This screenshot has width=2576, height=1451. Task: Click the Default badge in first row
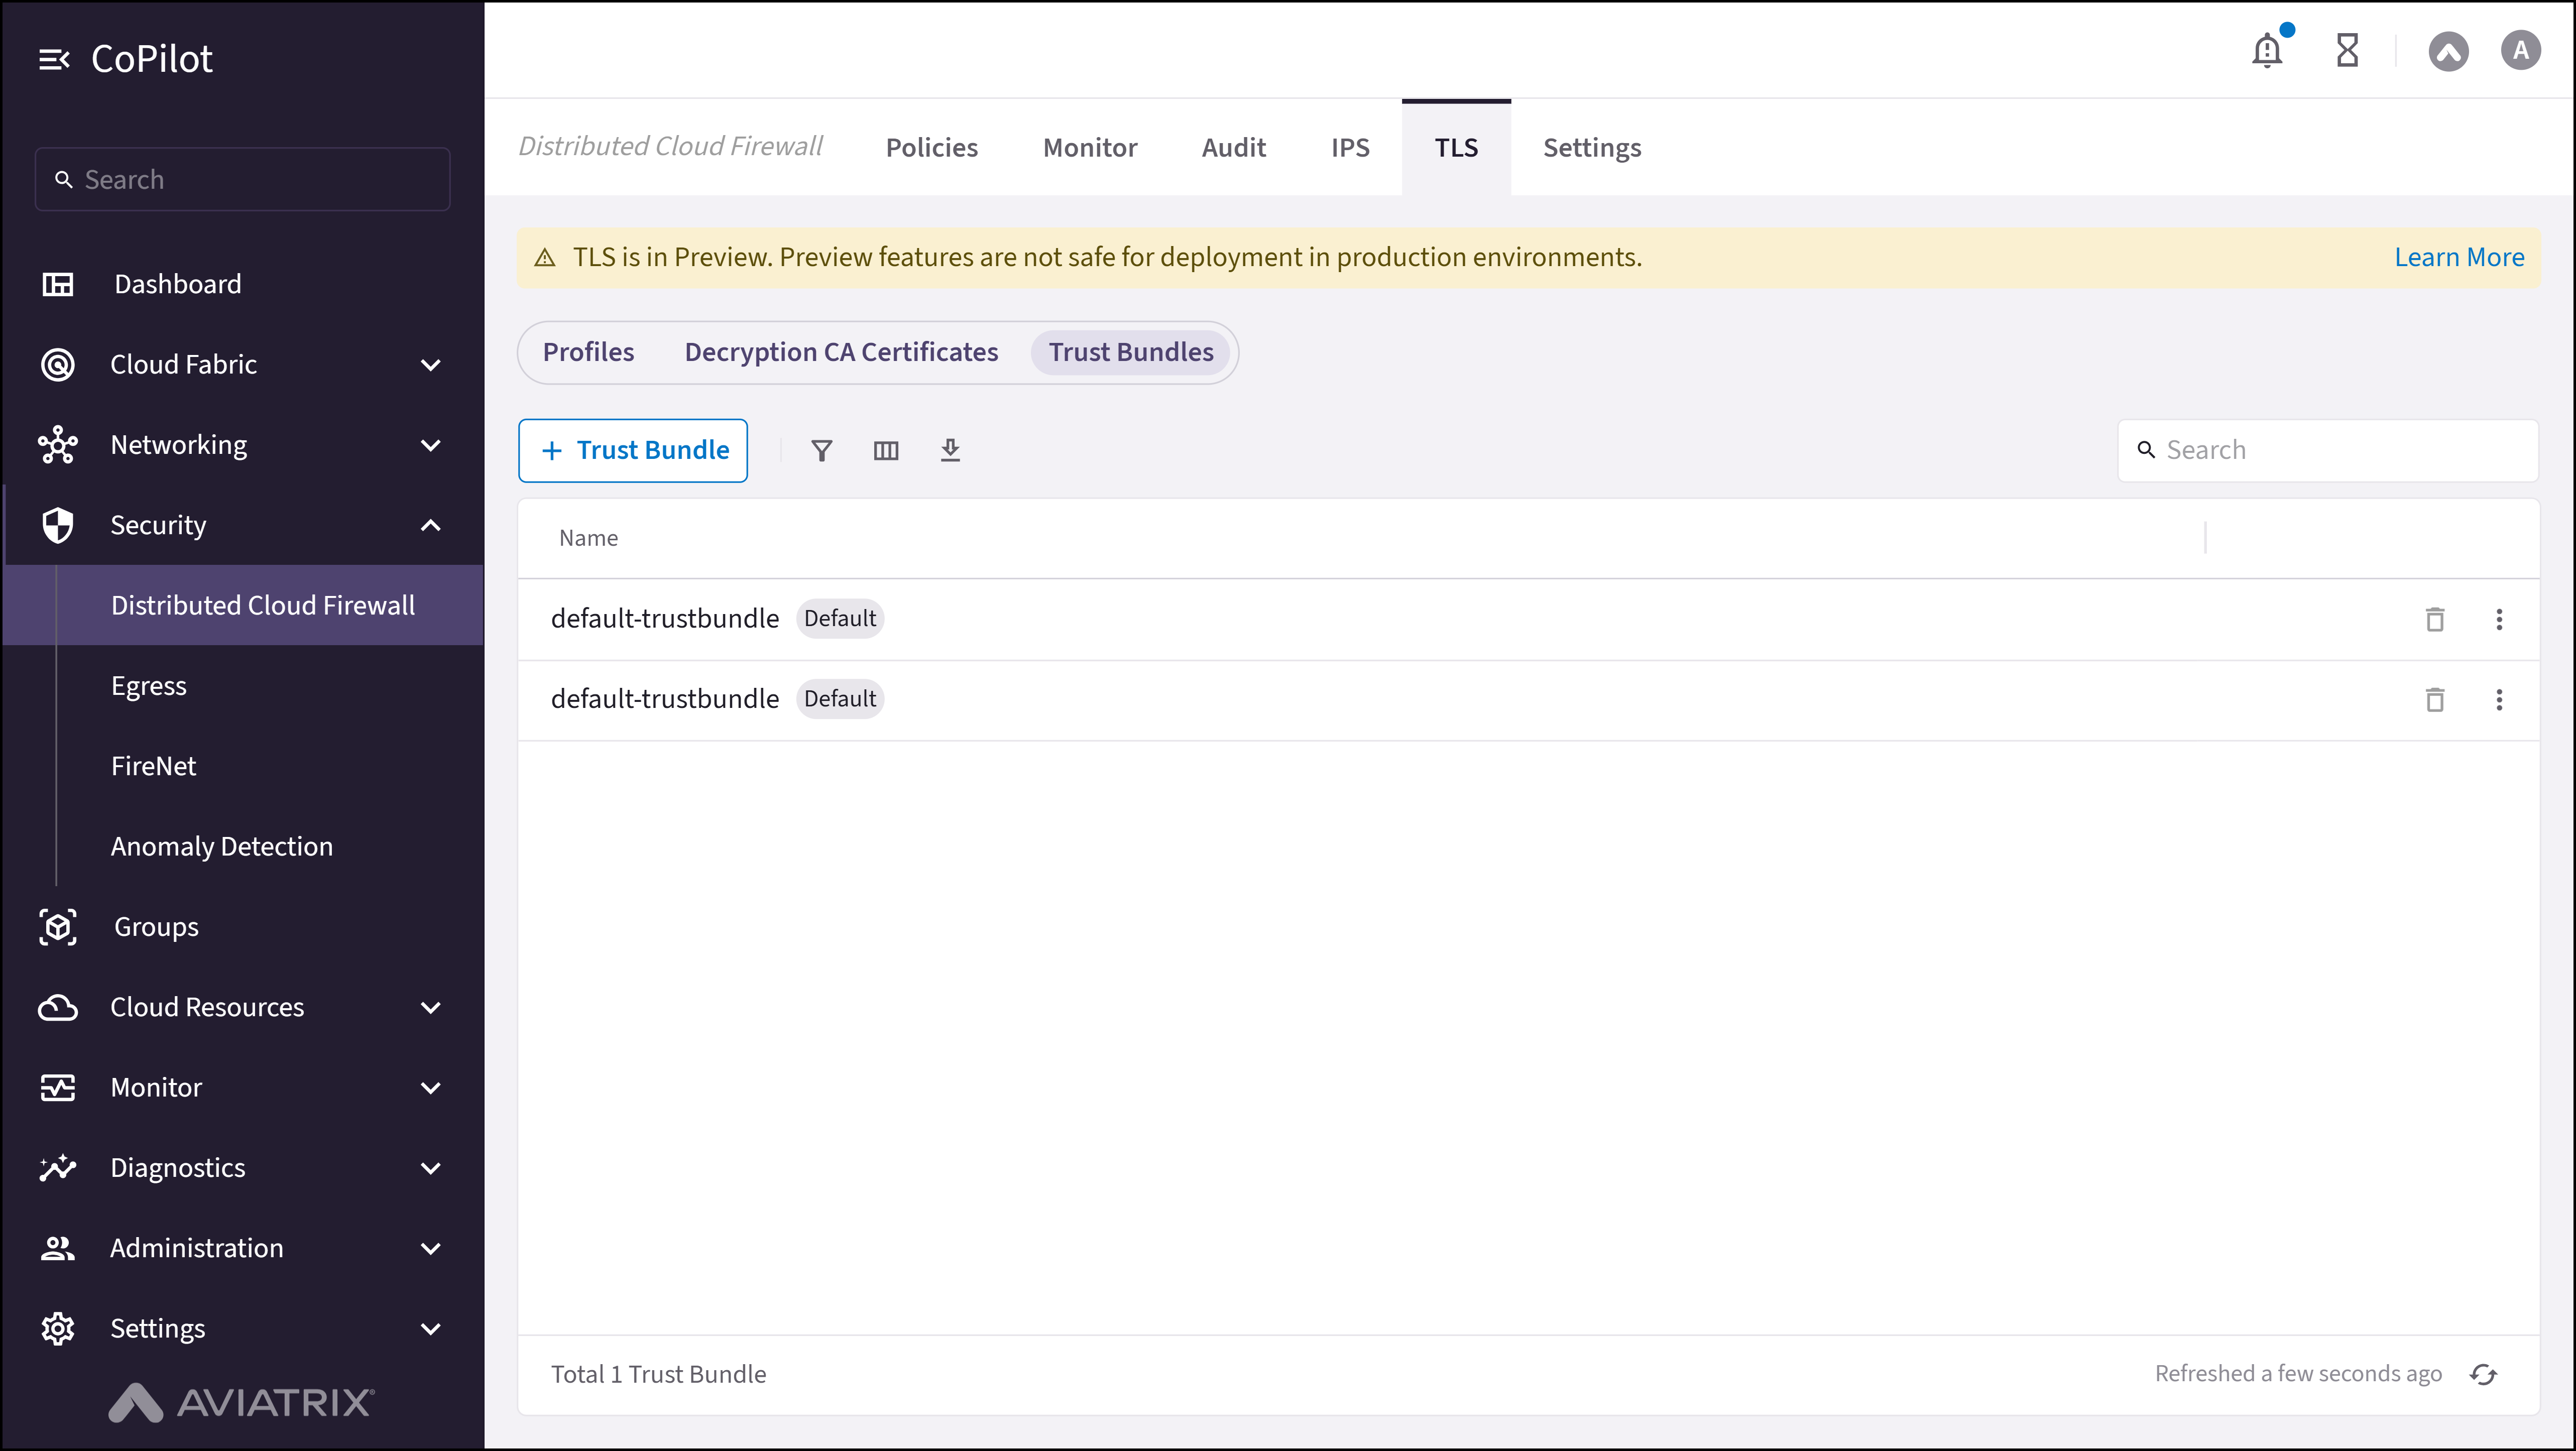pos(840,619)
